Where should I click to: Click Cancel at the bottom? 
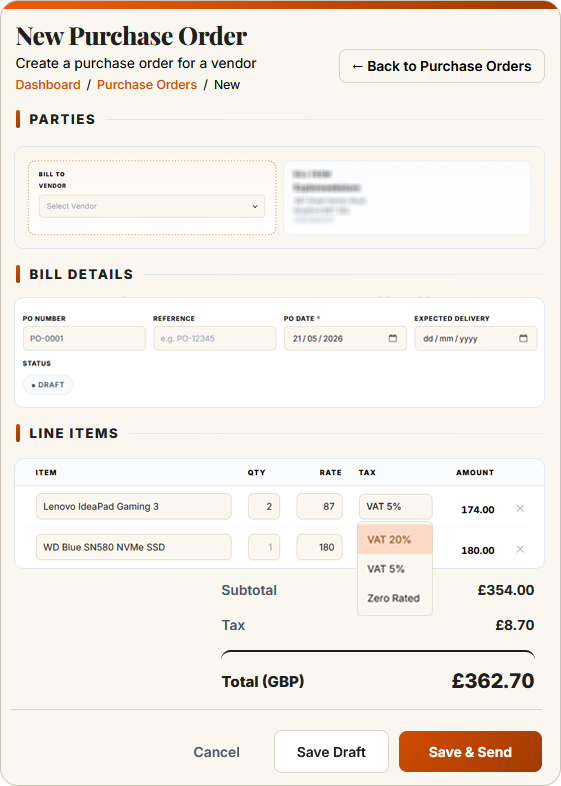(x=217, y=752)
